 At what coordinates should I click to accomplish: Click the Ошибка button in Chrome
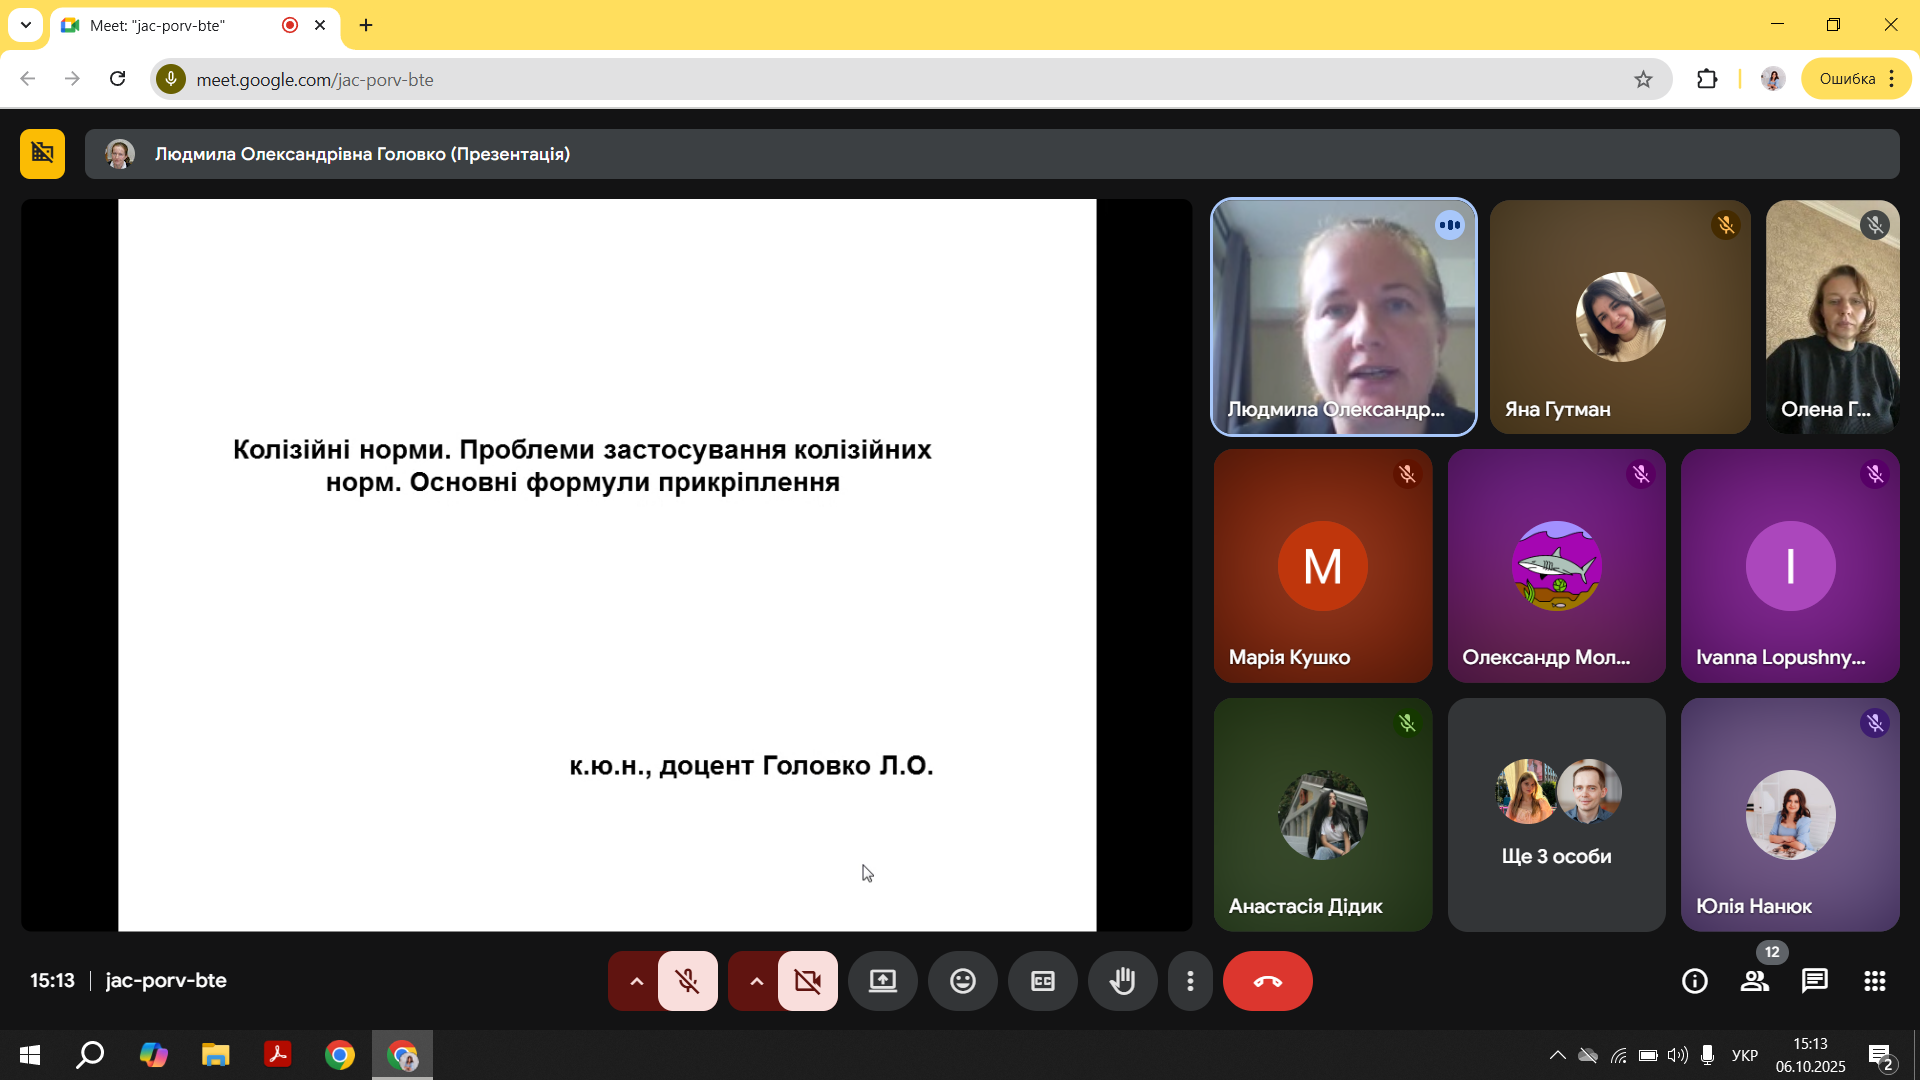click(1846, 79)
